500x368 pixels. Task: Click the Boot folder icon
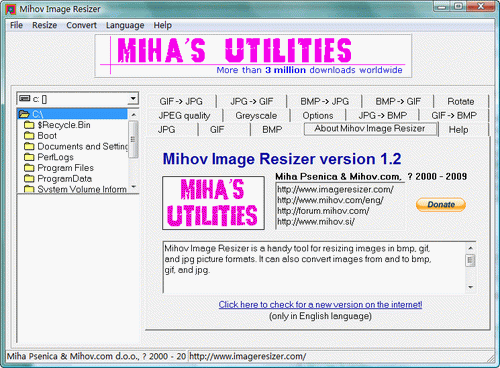point(29,136)
